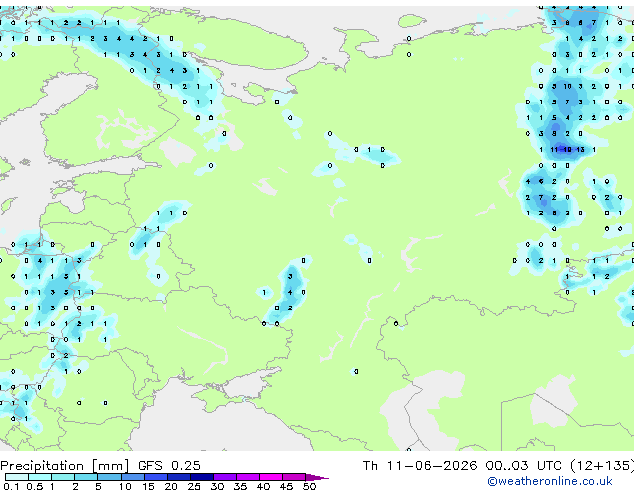Click the 5 to 10 mm legend swatch
Screen dimensions: 634x490
pyautogui.click(x=109, y=477)
